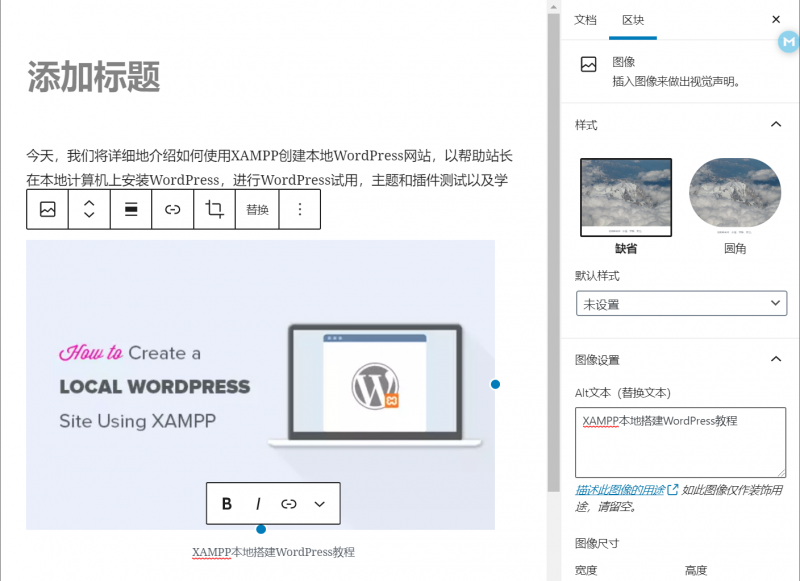Select the crop image tool
The width and height of the screenshot is (800, 581).
(x=214, y=210)
